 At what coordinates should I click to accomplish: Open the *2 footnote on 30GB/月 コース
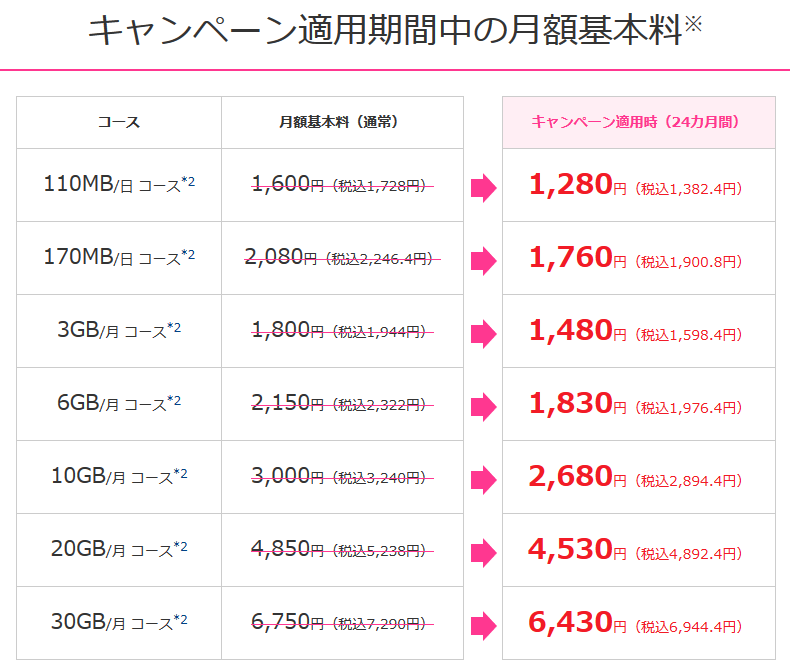pos(180,619)
